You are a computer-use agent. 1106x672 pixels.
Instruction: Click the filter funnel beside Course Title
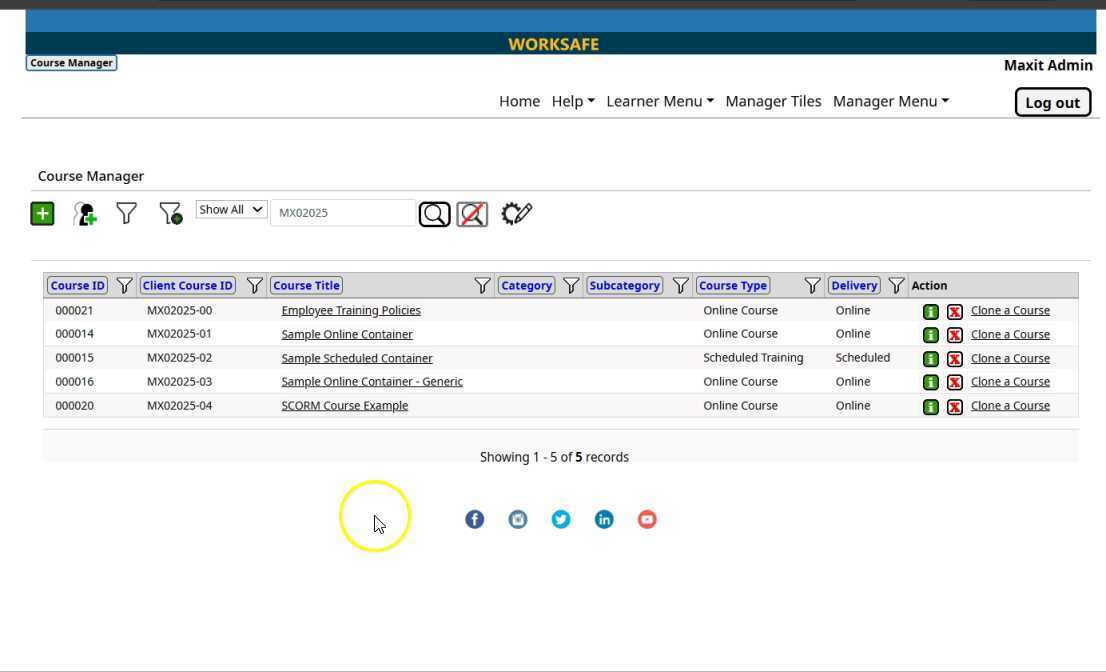[x=482, y=286]
